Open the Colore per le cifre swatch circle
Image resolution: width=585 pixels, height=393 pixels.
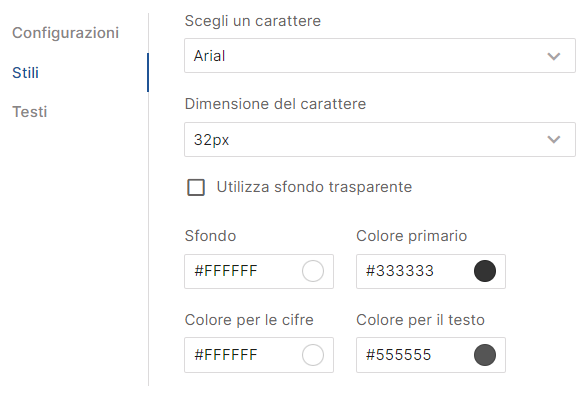click(313, 355)
